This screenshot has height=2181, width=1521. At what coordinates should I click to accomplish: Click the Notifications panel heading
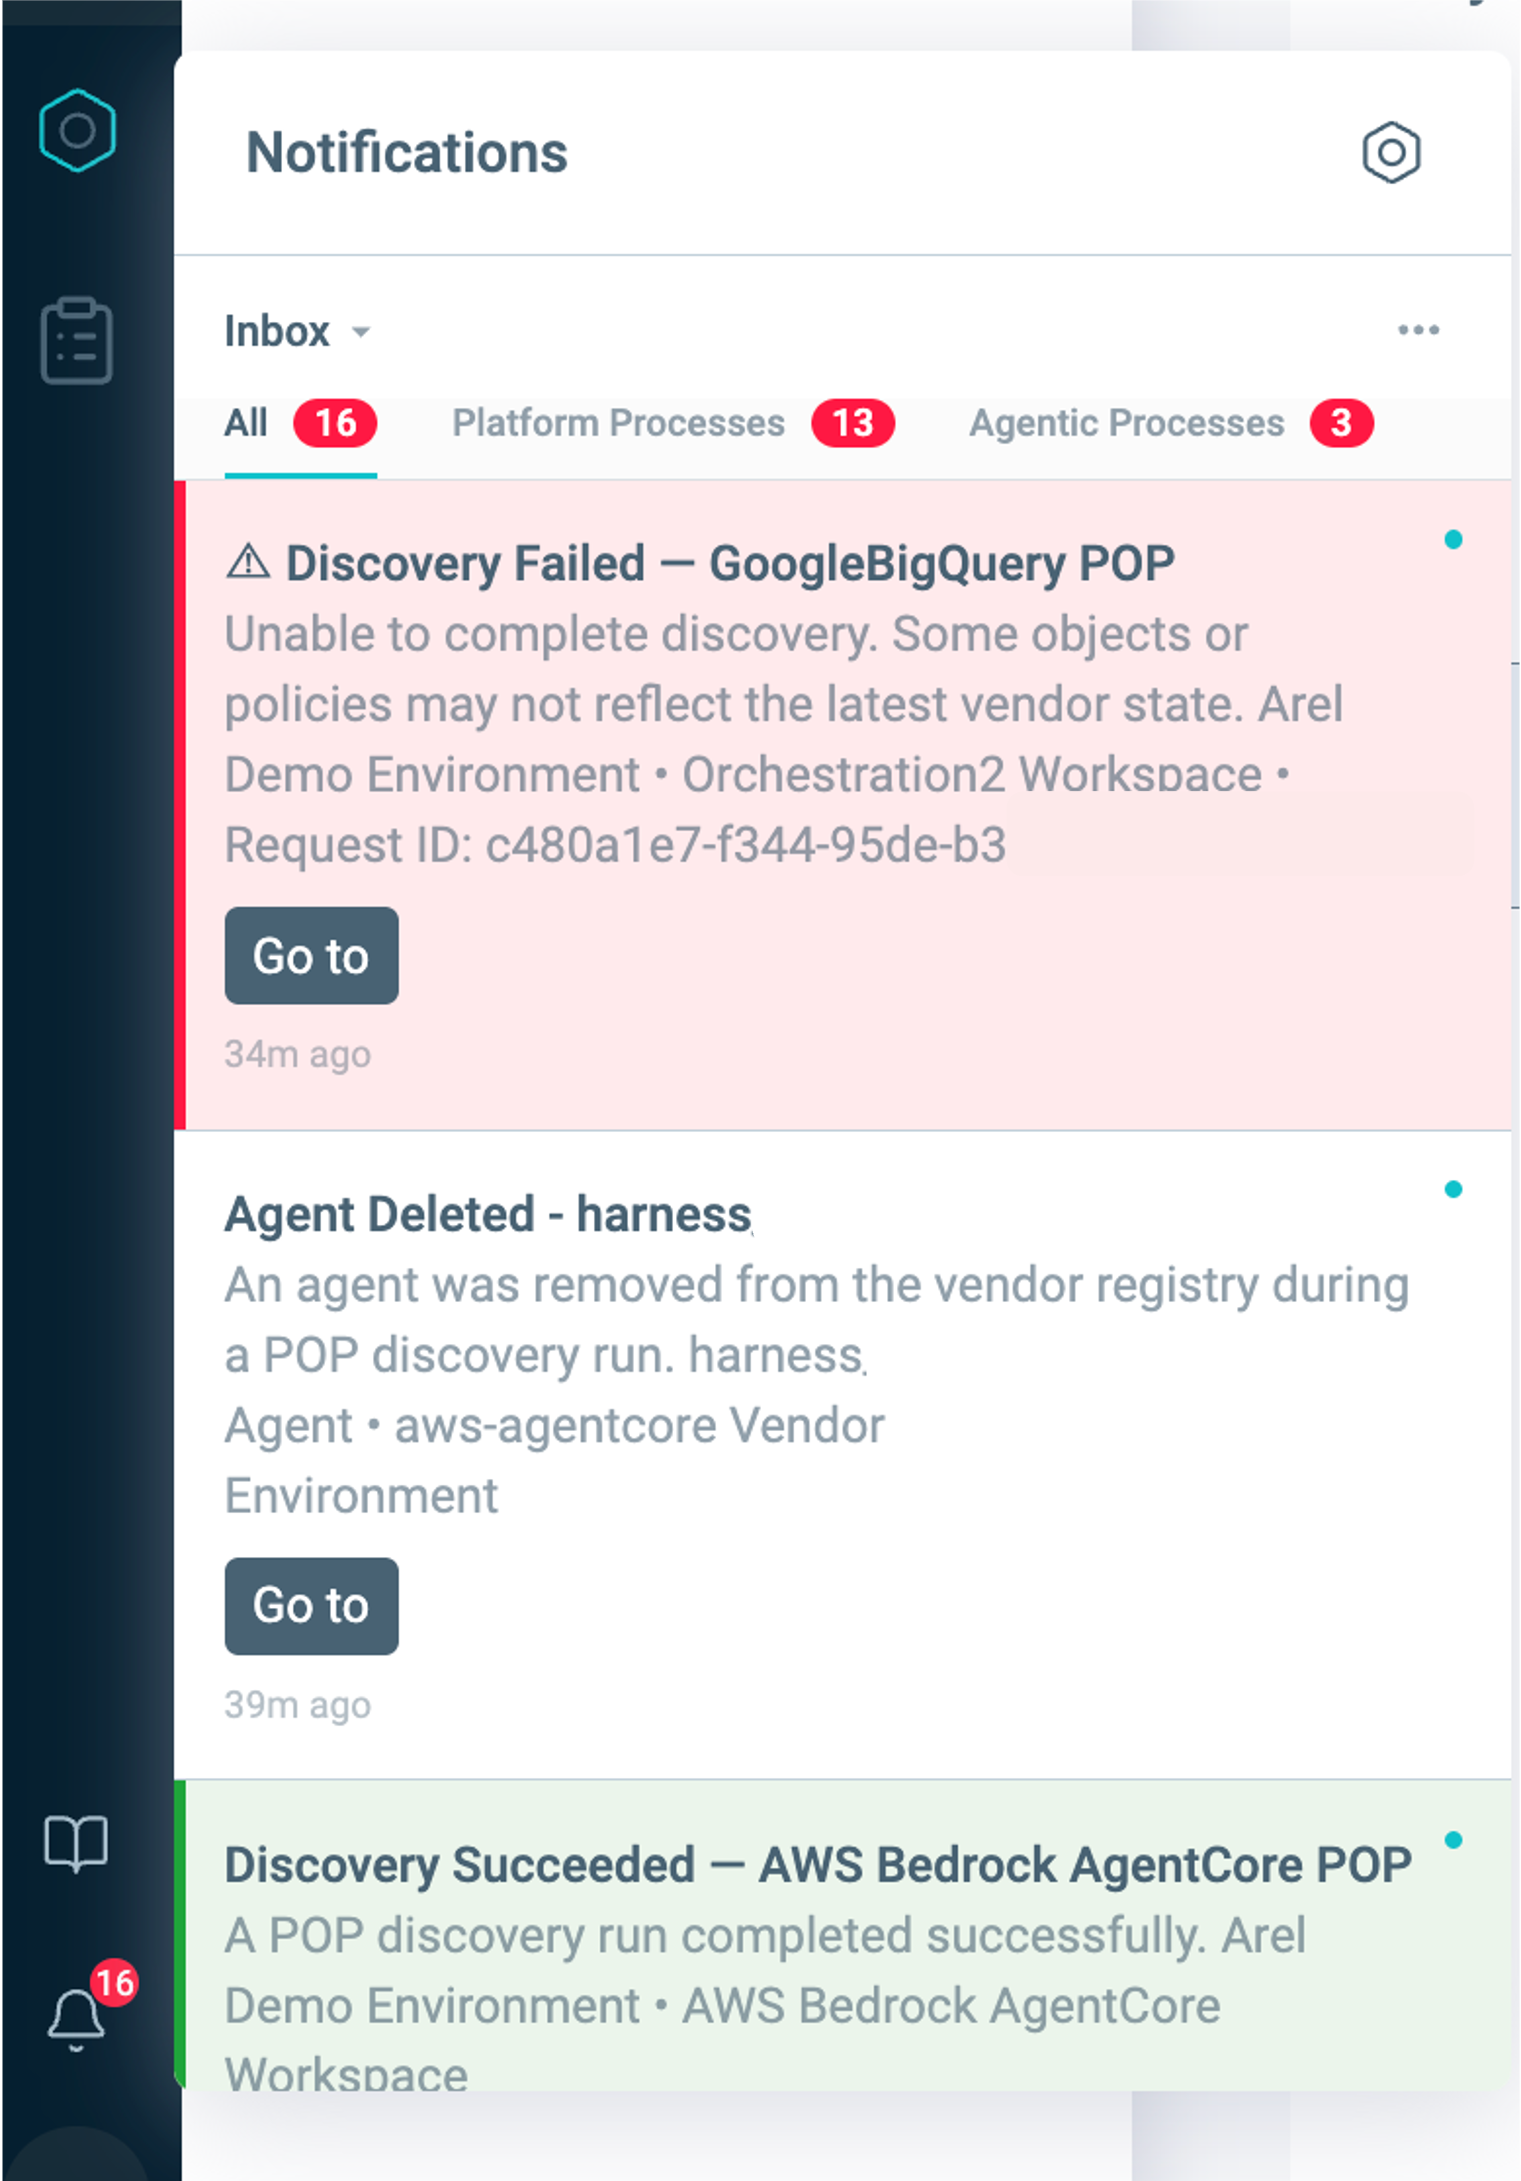(407, 153)
